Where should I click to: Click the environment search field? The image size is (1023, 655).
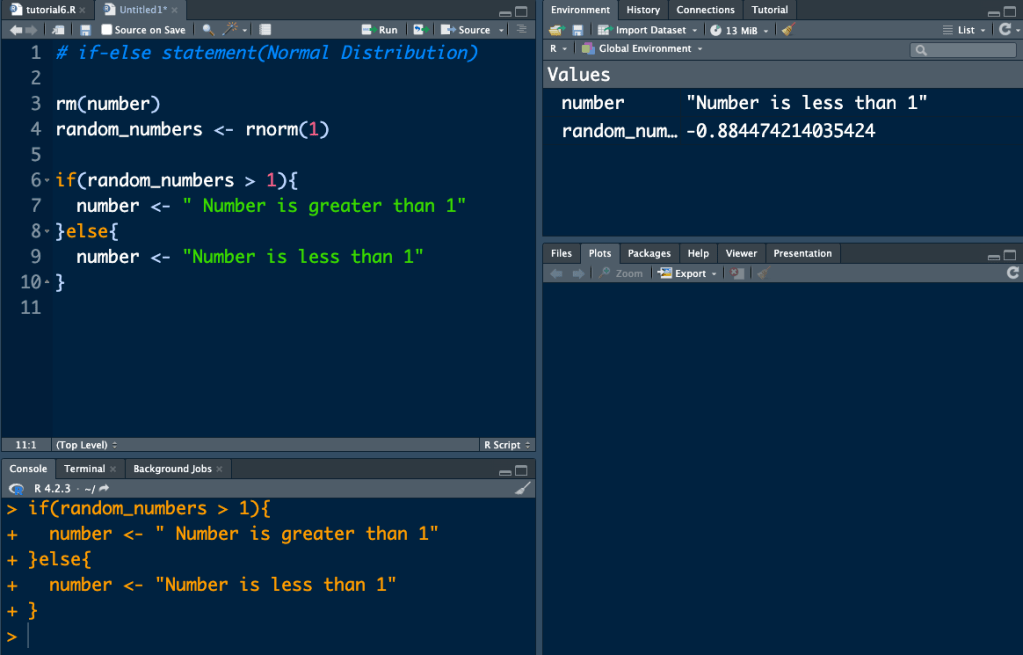coord(963,49)
